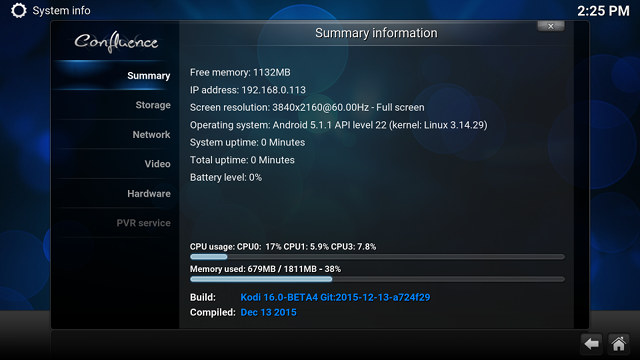Click the Build: label
Image resolution: width=640 pixels, height=360 pixels.
(x=203, y=297)
